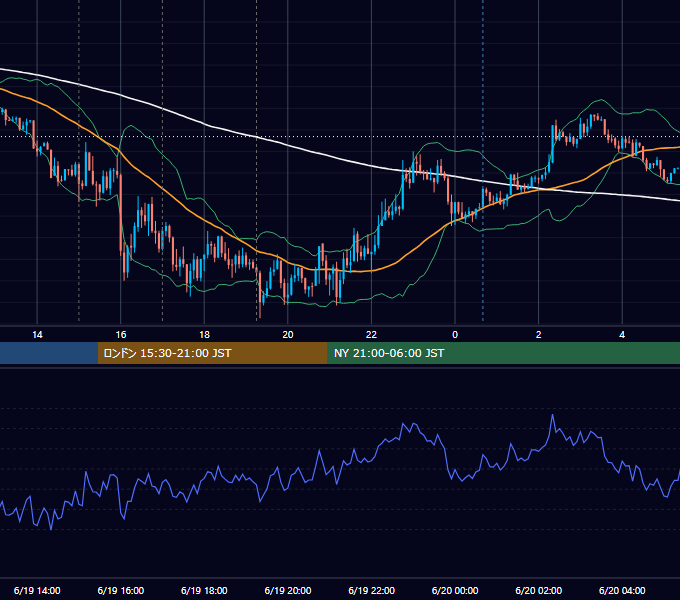680x600 pixels.
Task: Click the 4 hour label on price chart axis
Action: (x=622, y=335)
